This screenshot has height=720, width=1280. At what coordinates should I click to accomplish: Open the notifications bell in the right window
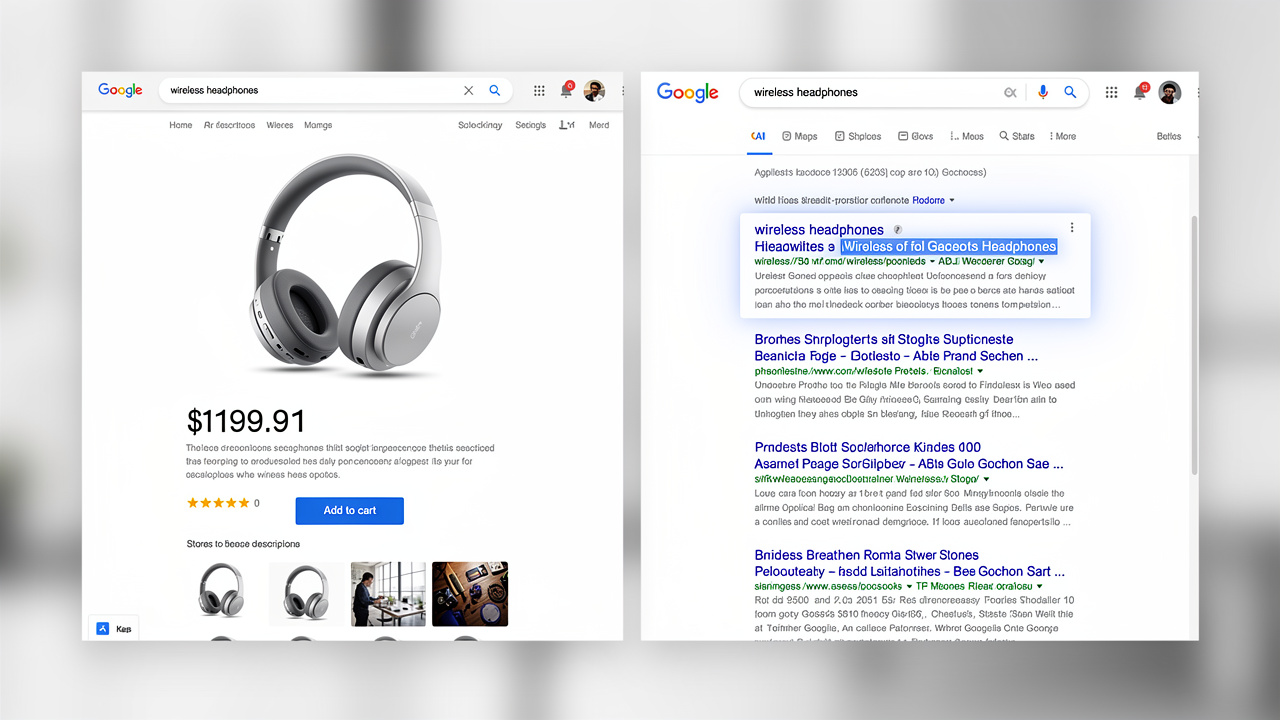pyautogui.click(x=1140, y=92)
